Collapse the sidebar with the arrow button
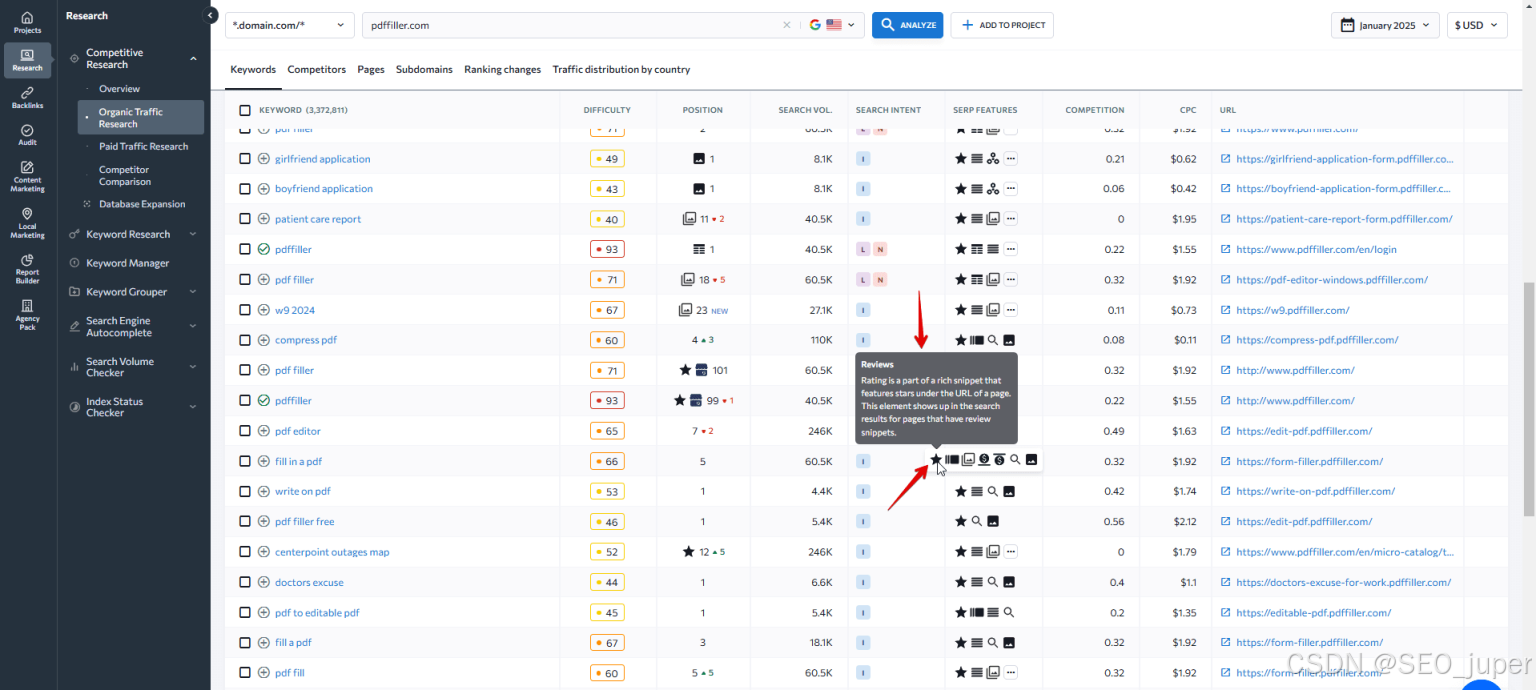The height and width of the screenshot is (690, 1536). coord(210,15)
